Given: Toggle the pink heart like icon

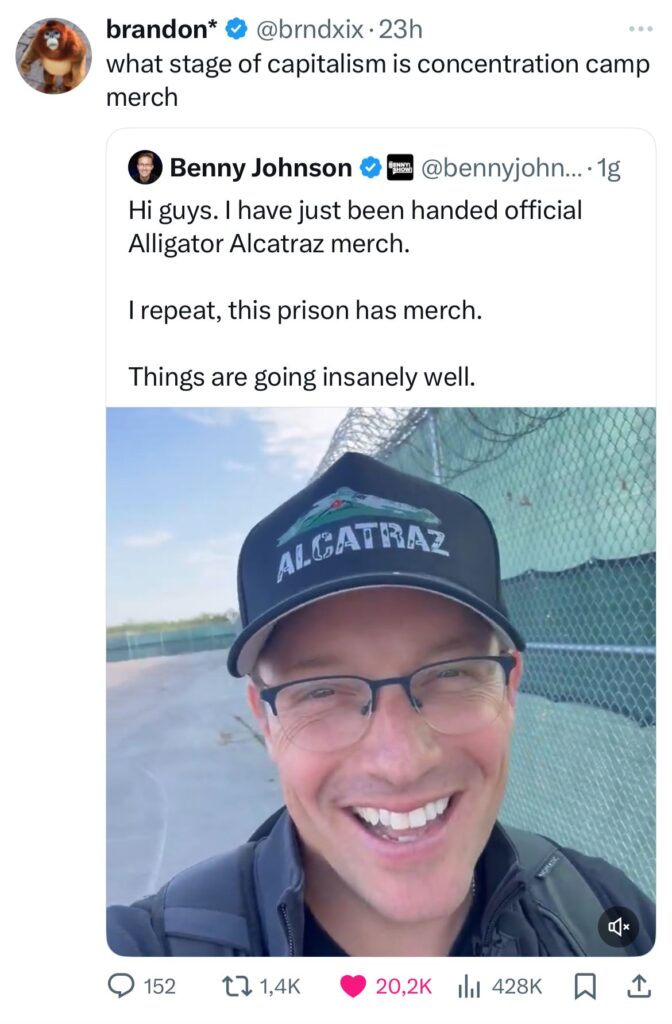Looking at the screenshot, I should [353, 986].
